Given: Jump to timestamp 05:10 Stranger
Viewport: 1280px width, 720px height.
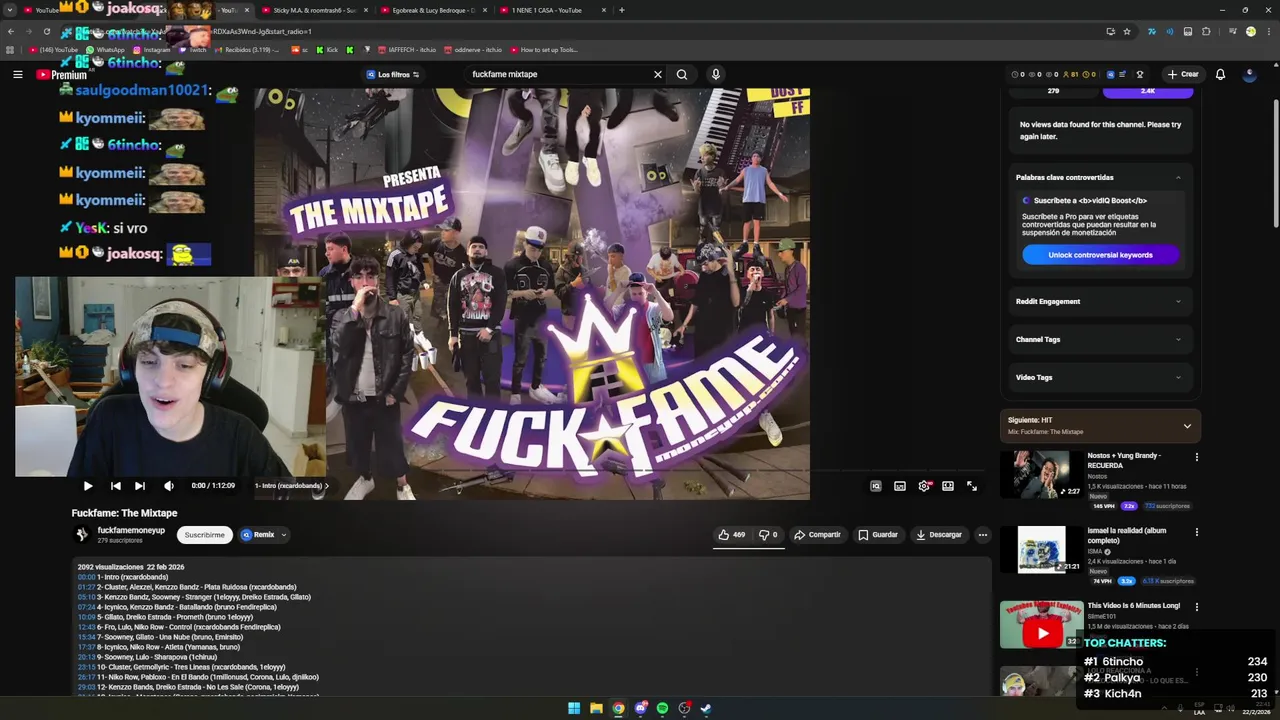Looking at the screenshot, I should 86,597.
